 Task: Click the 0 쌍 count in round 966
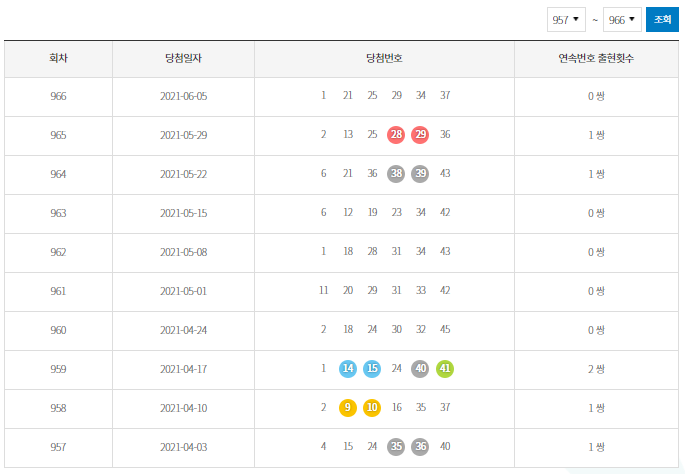596,96
